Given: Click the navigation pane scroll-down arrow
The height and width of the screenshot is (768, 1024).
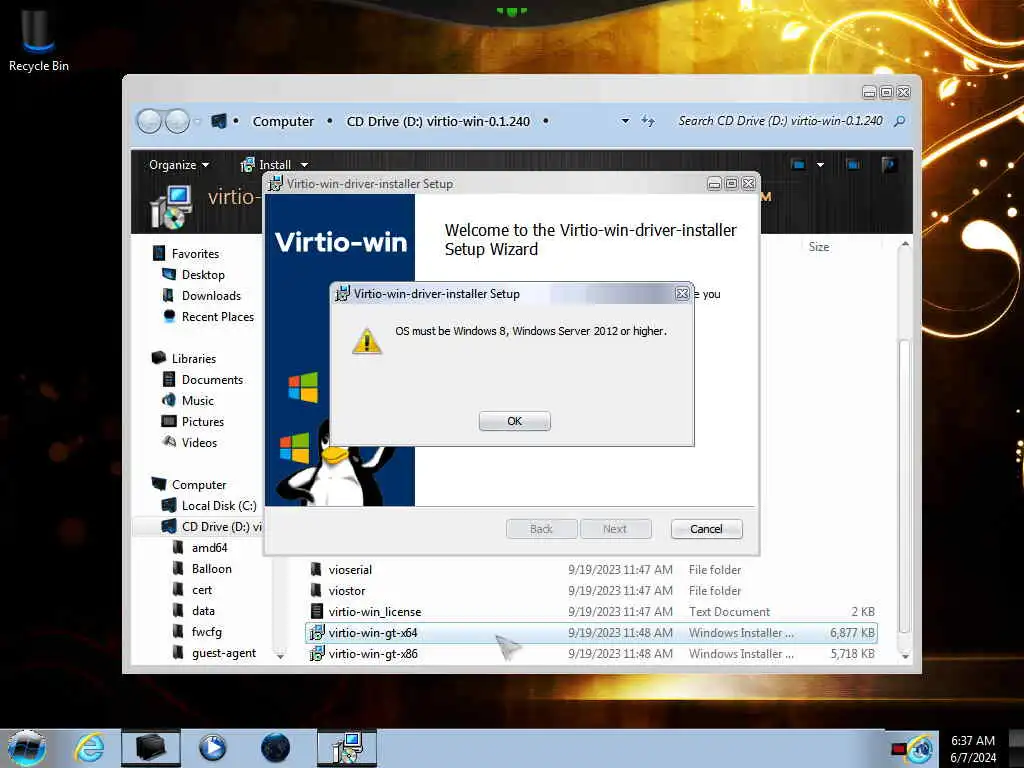Looking at the screenshot, I should coord(280,655).
